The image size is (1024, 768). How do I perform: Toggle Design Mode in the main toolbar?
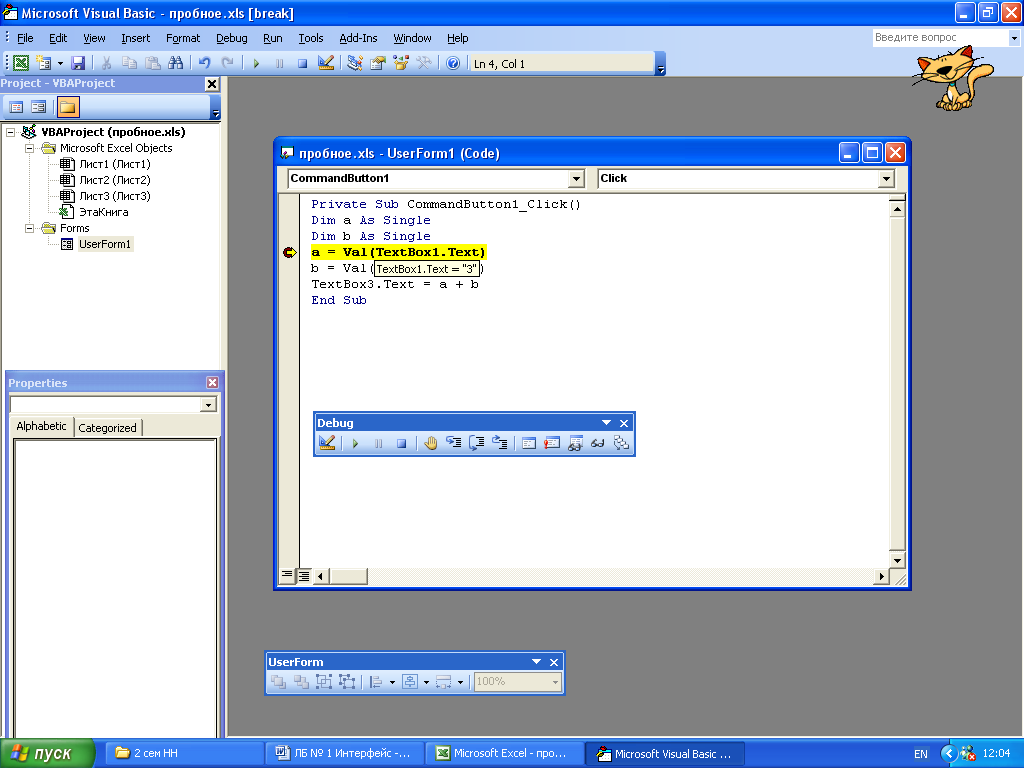[325, 63]
